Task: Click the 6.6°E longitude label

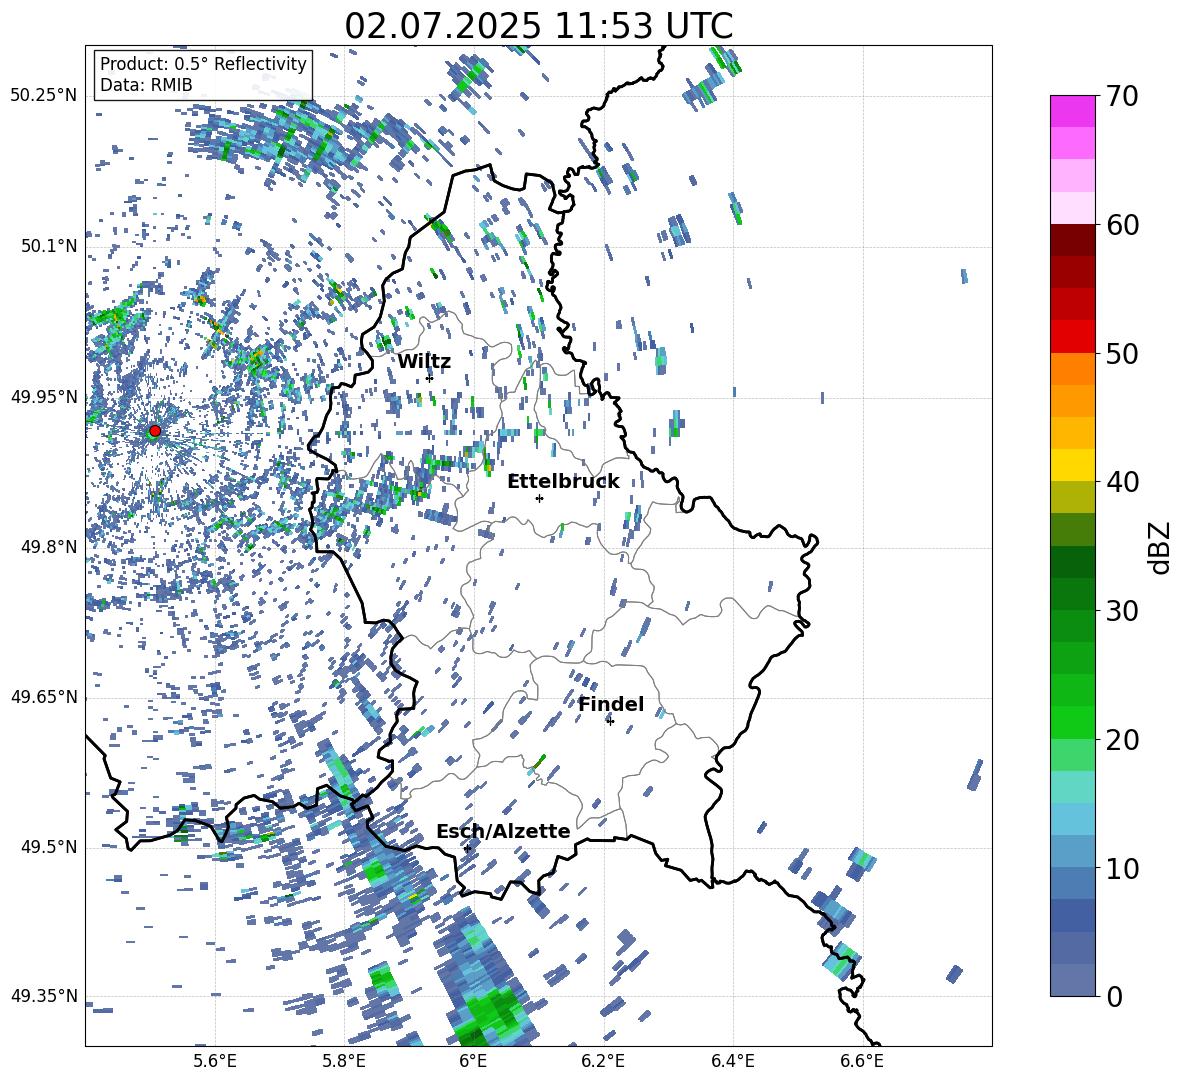Action: pos(862,1061)
